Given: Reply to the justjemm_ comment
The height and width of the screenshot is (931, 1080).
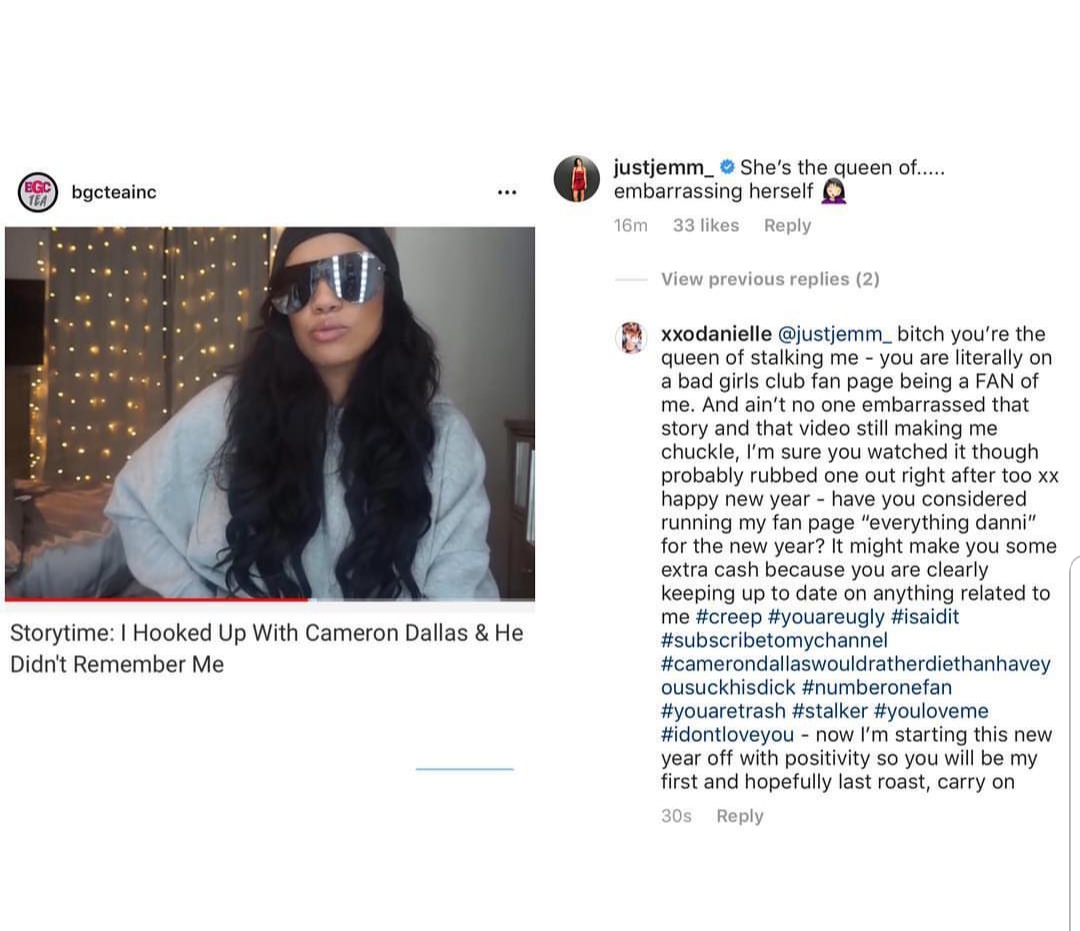Looking at the screenshot, I should coord(787,225).
